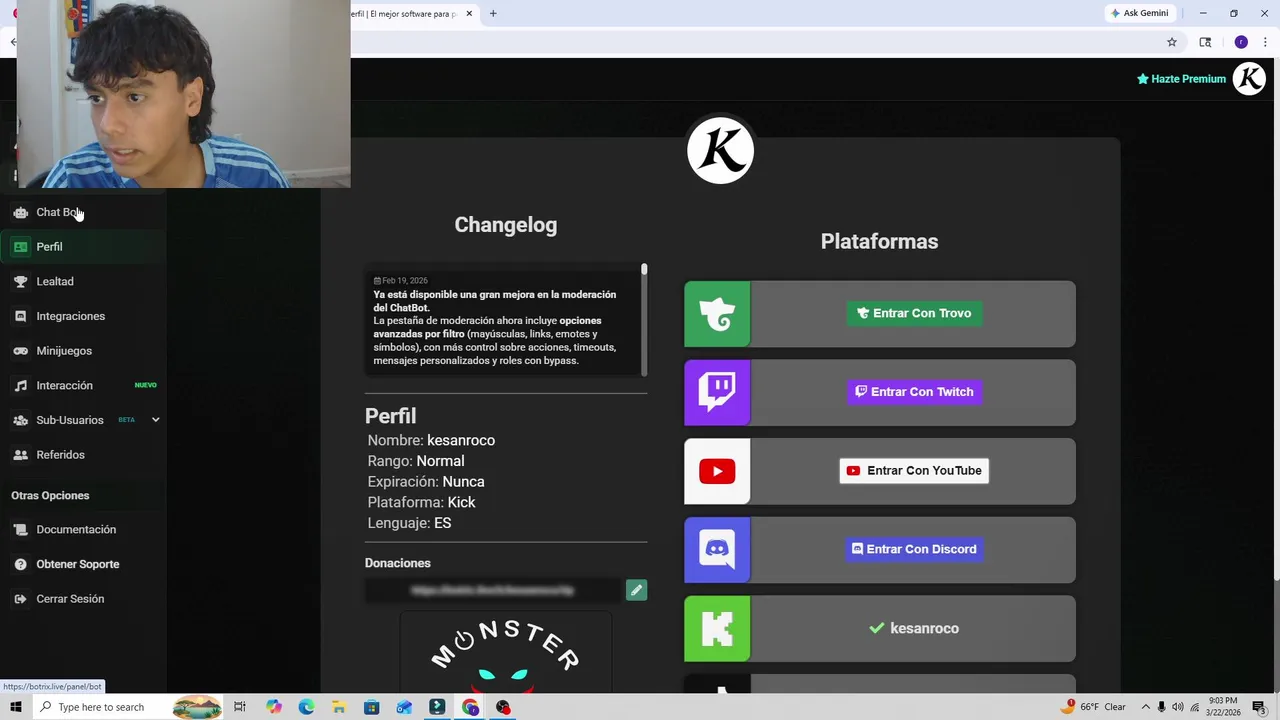Viewport: 1280px width, 720px height.
Task: Open Chrome three-dot menu
Action: (x=1265, y=42)
